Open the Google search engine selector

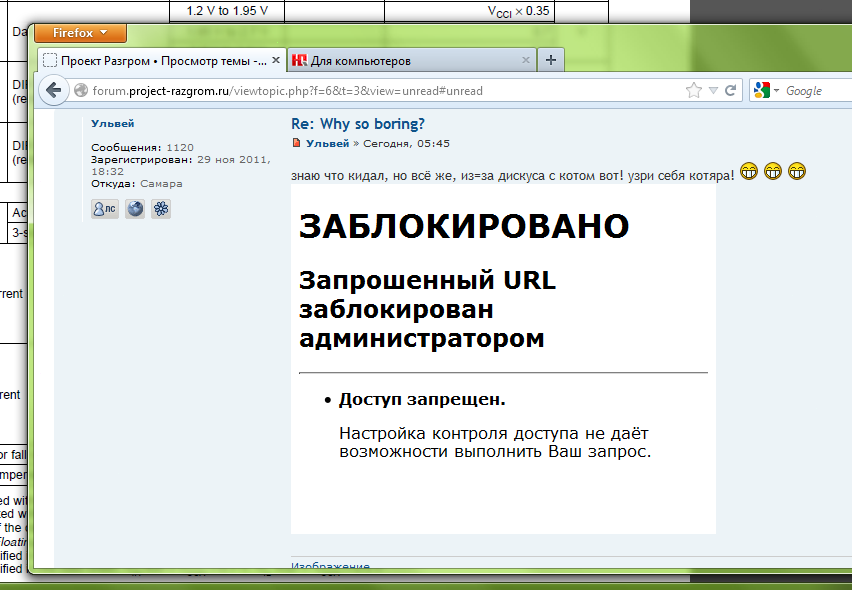[x=765, y=91]
